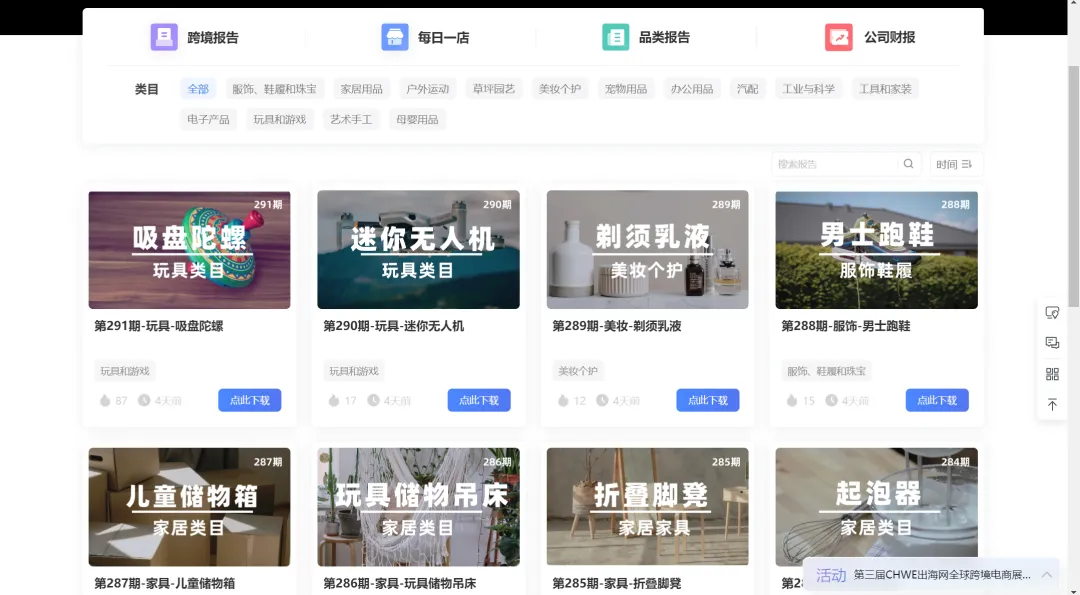The height and width of the screenshot is (595, 1080).
Task: Open title 第285期-家具-折叠脚凳
Action: click(617, 583)
